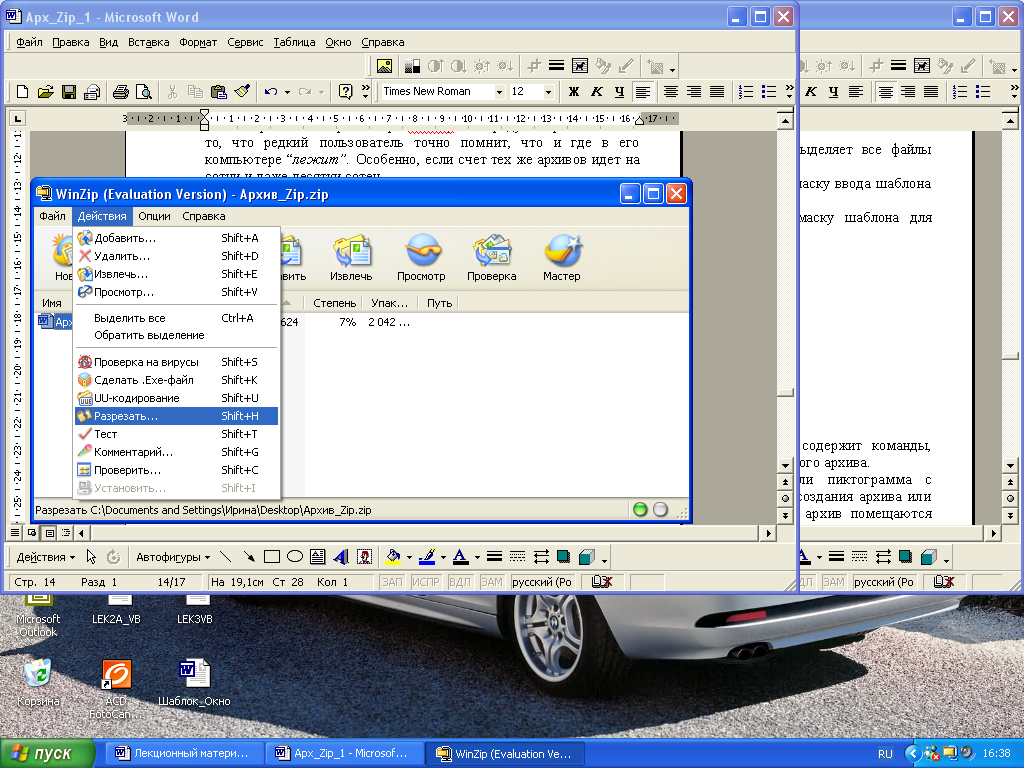
Task: Expand formatting toolbar options chevron
Action: tap(789, 91)
